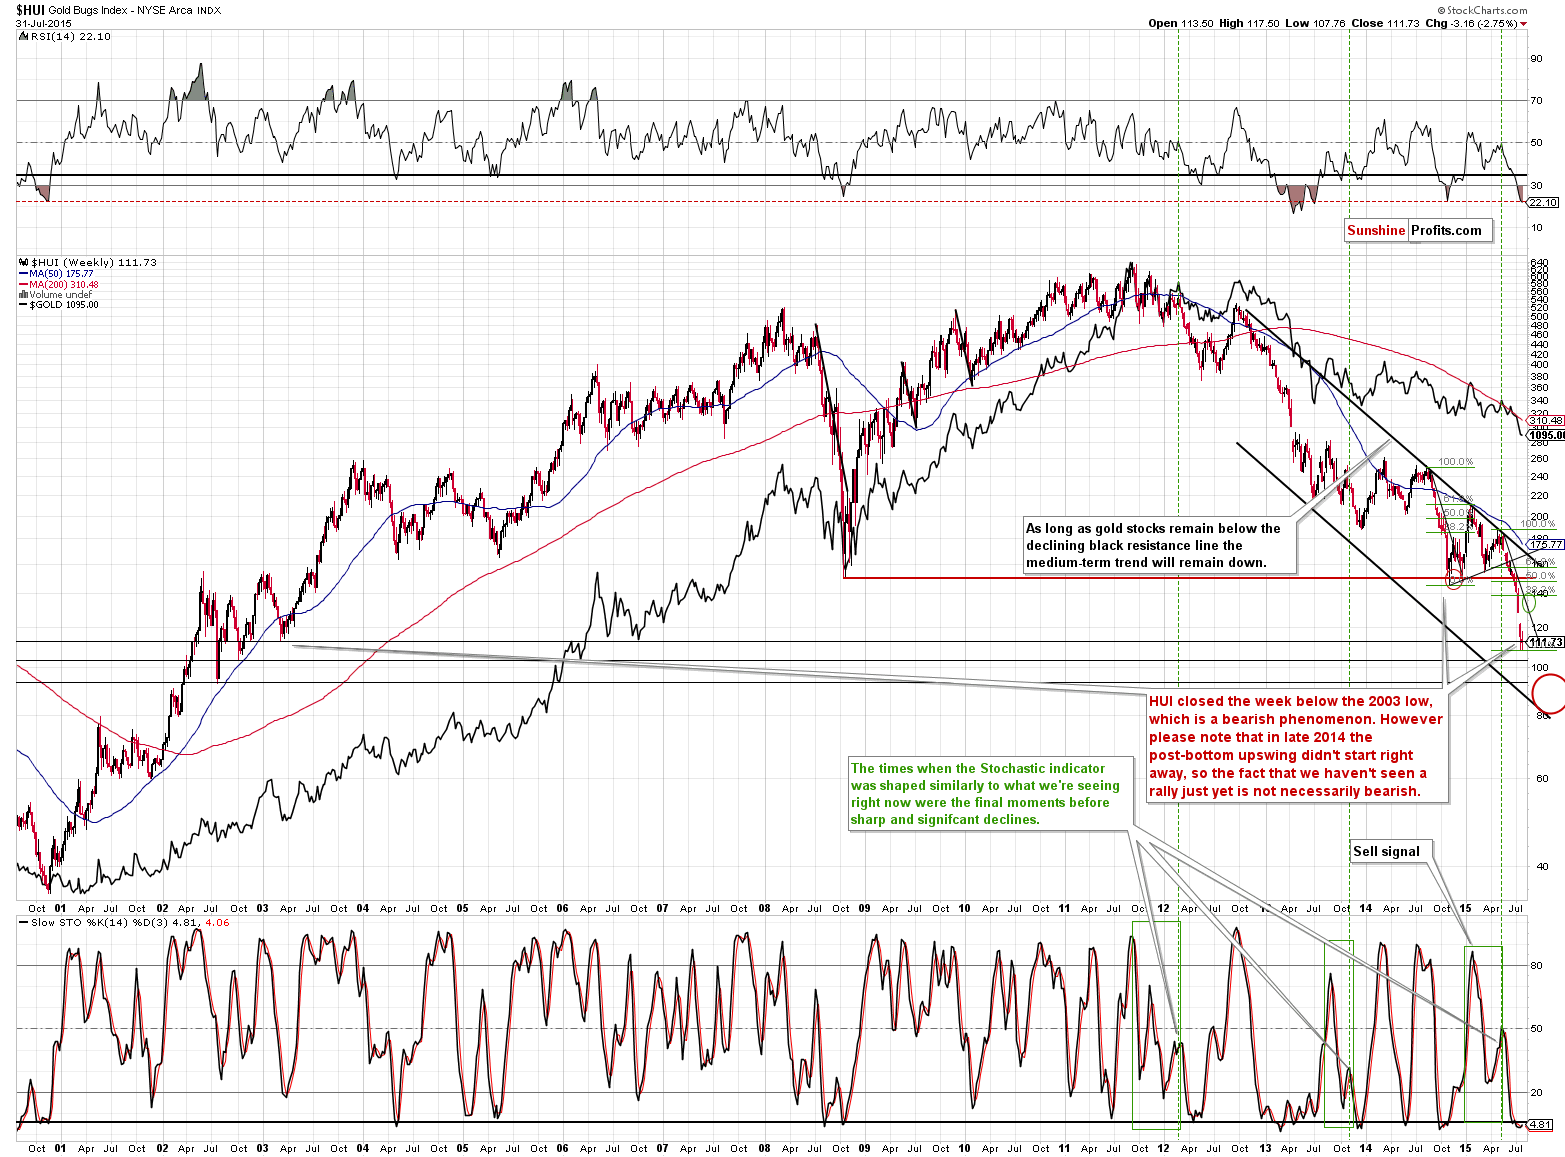Click the green Stochastic indicator annotation text box
The width and height of the screenshot is (1565, 1157).
pyautogui.click(x=991, y=794)
